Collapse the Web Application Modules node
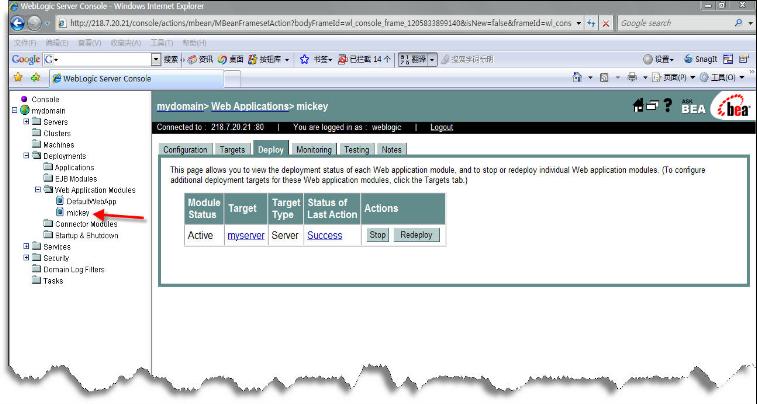The height and width of the screenshot is (404, 757). click(x=38, y=190)
